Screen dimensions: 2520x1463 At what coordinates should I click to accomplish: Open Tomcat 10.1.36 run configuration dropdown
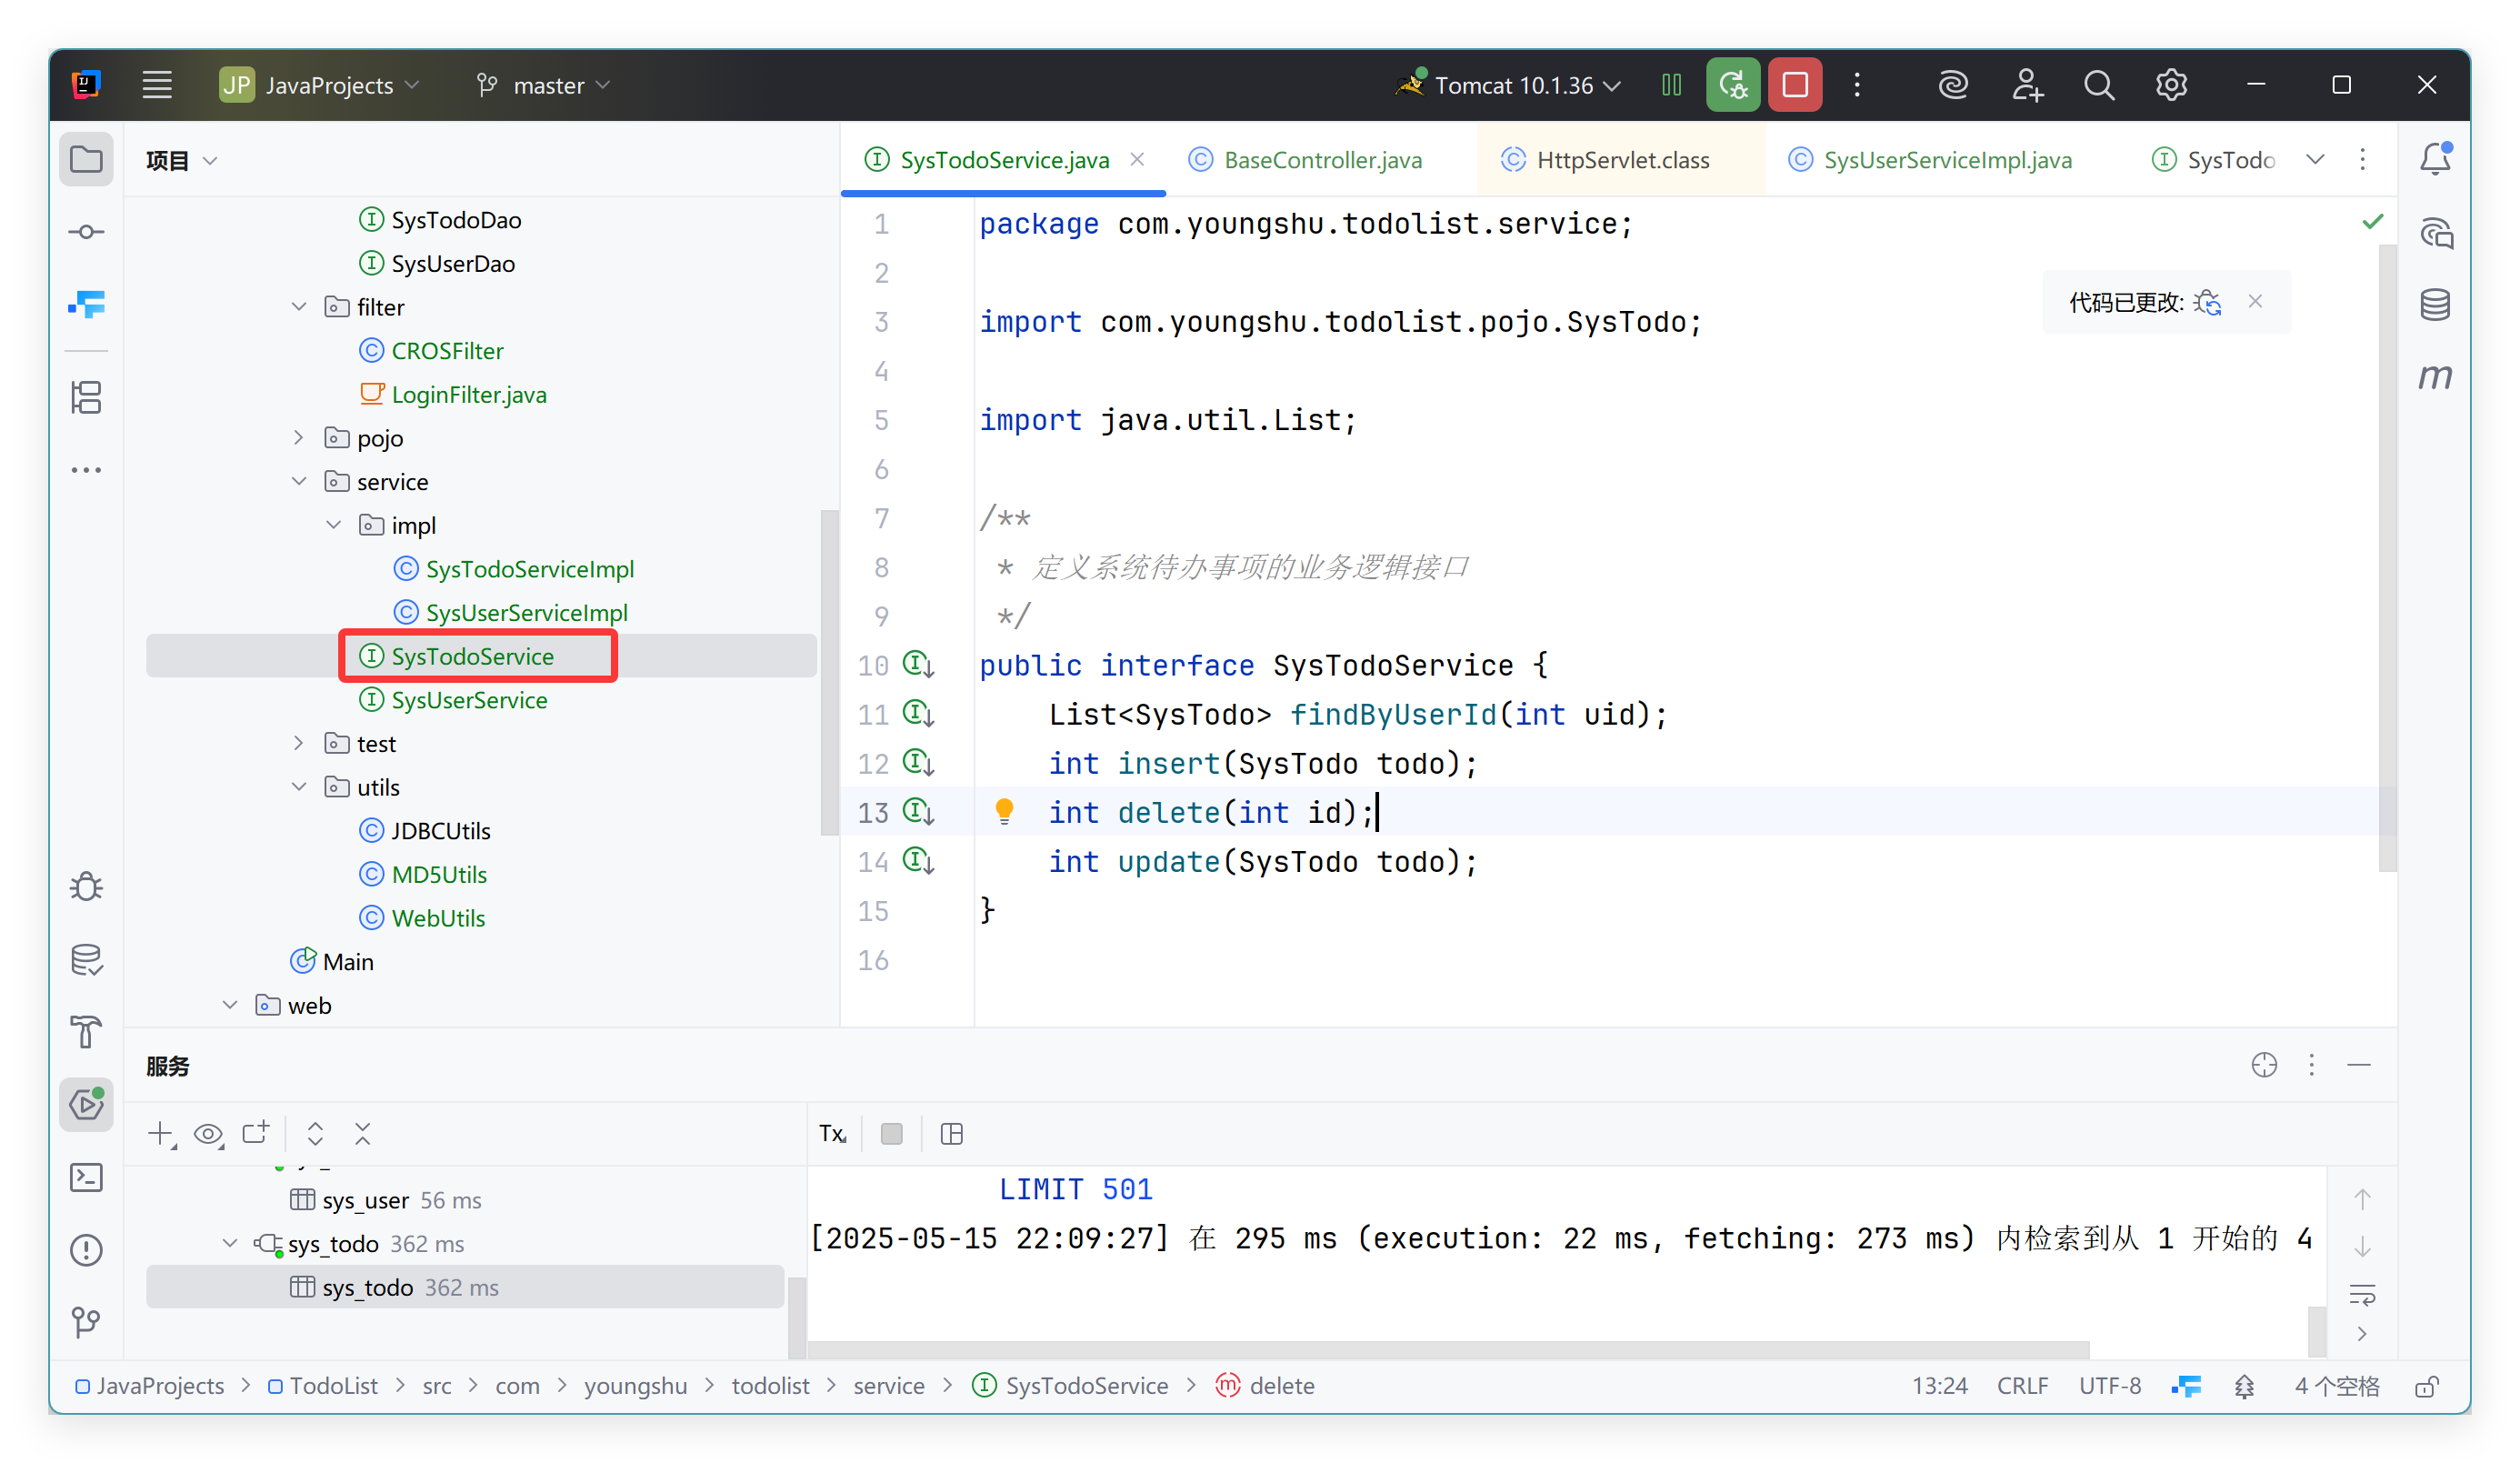coord(1510,85)
